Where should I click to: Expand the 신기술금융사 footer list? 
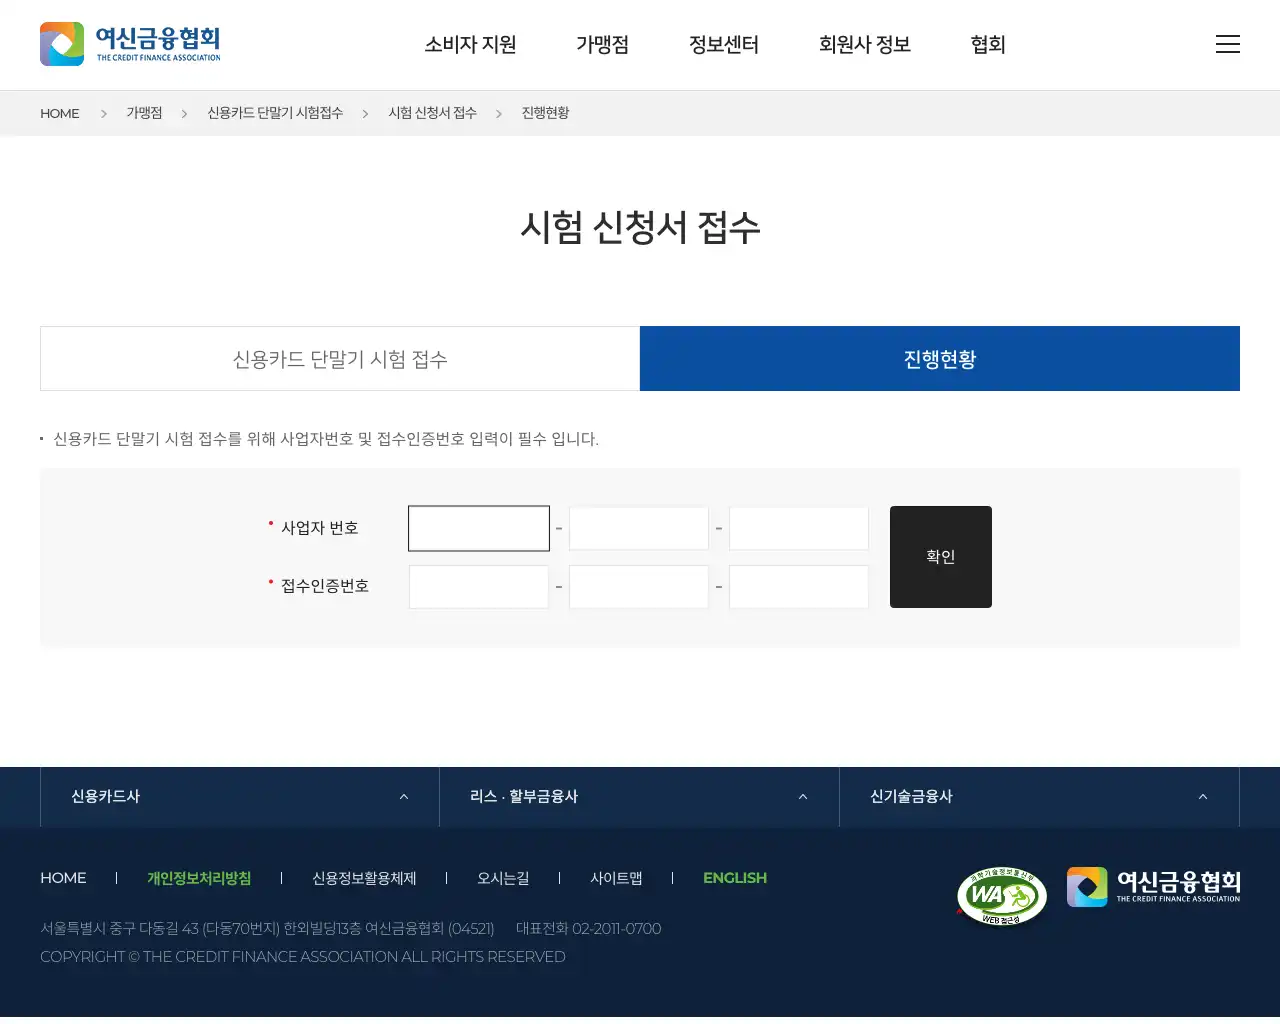click(1039, 797)
